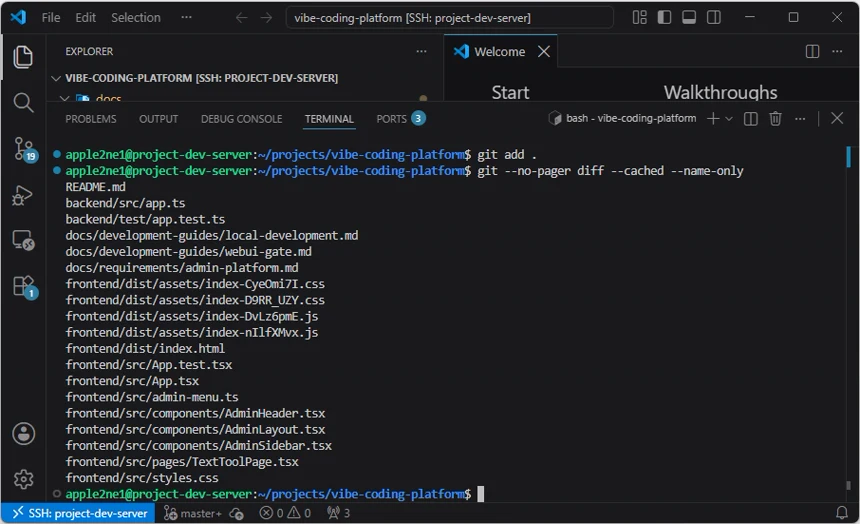Open Customize Layout control
This screenshot has height=524, width=860.
[640, 18]
